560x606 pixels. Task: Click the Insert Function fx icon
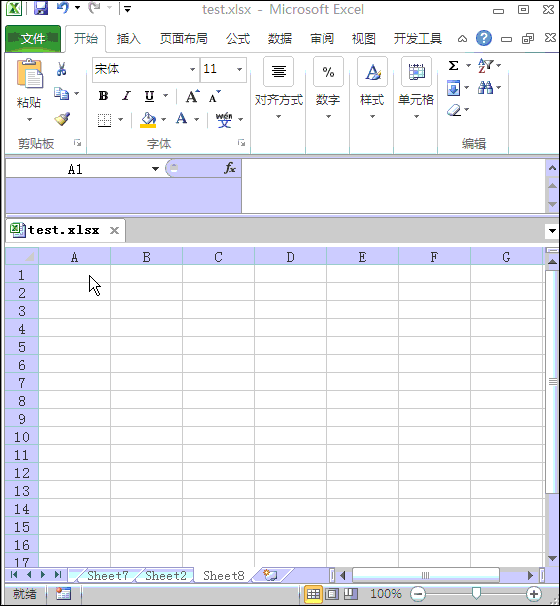(230, 168)
